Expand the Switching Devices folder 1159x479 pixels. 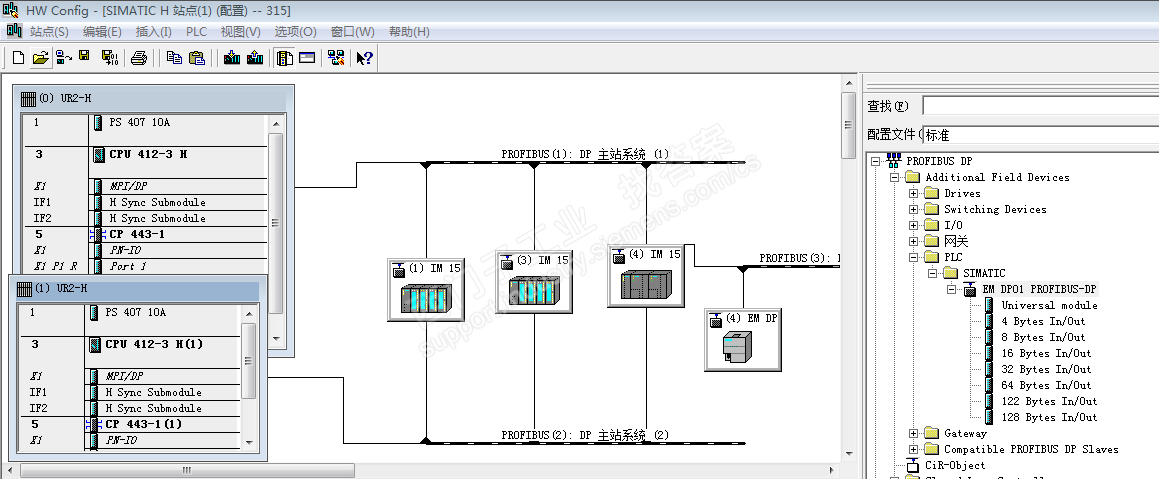914,209
